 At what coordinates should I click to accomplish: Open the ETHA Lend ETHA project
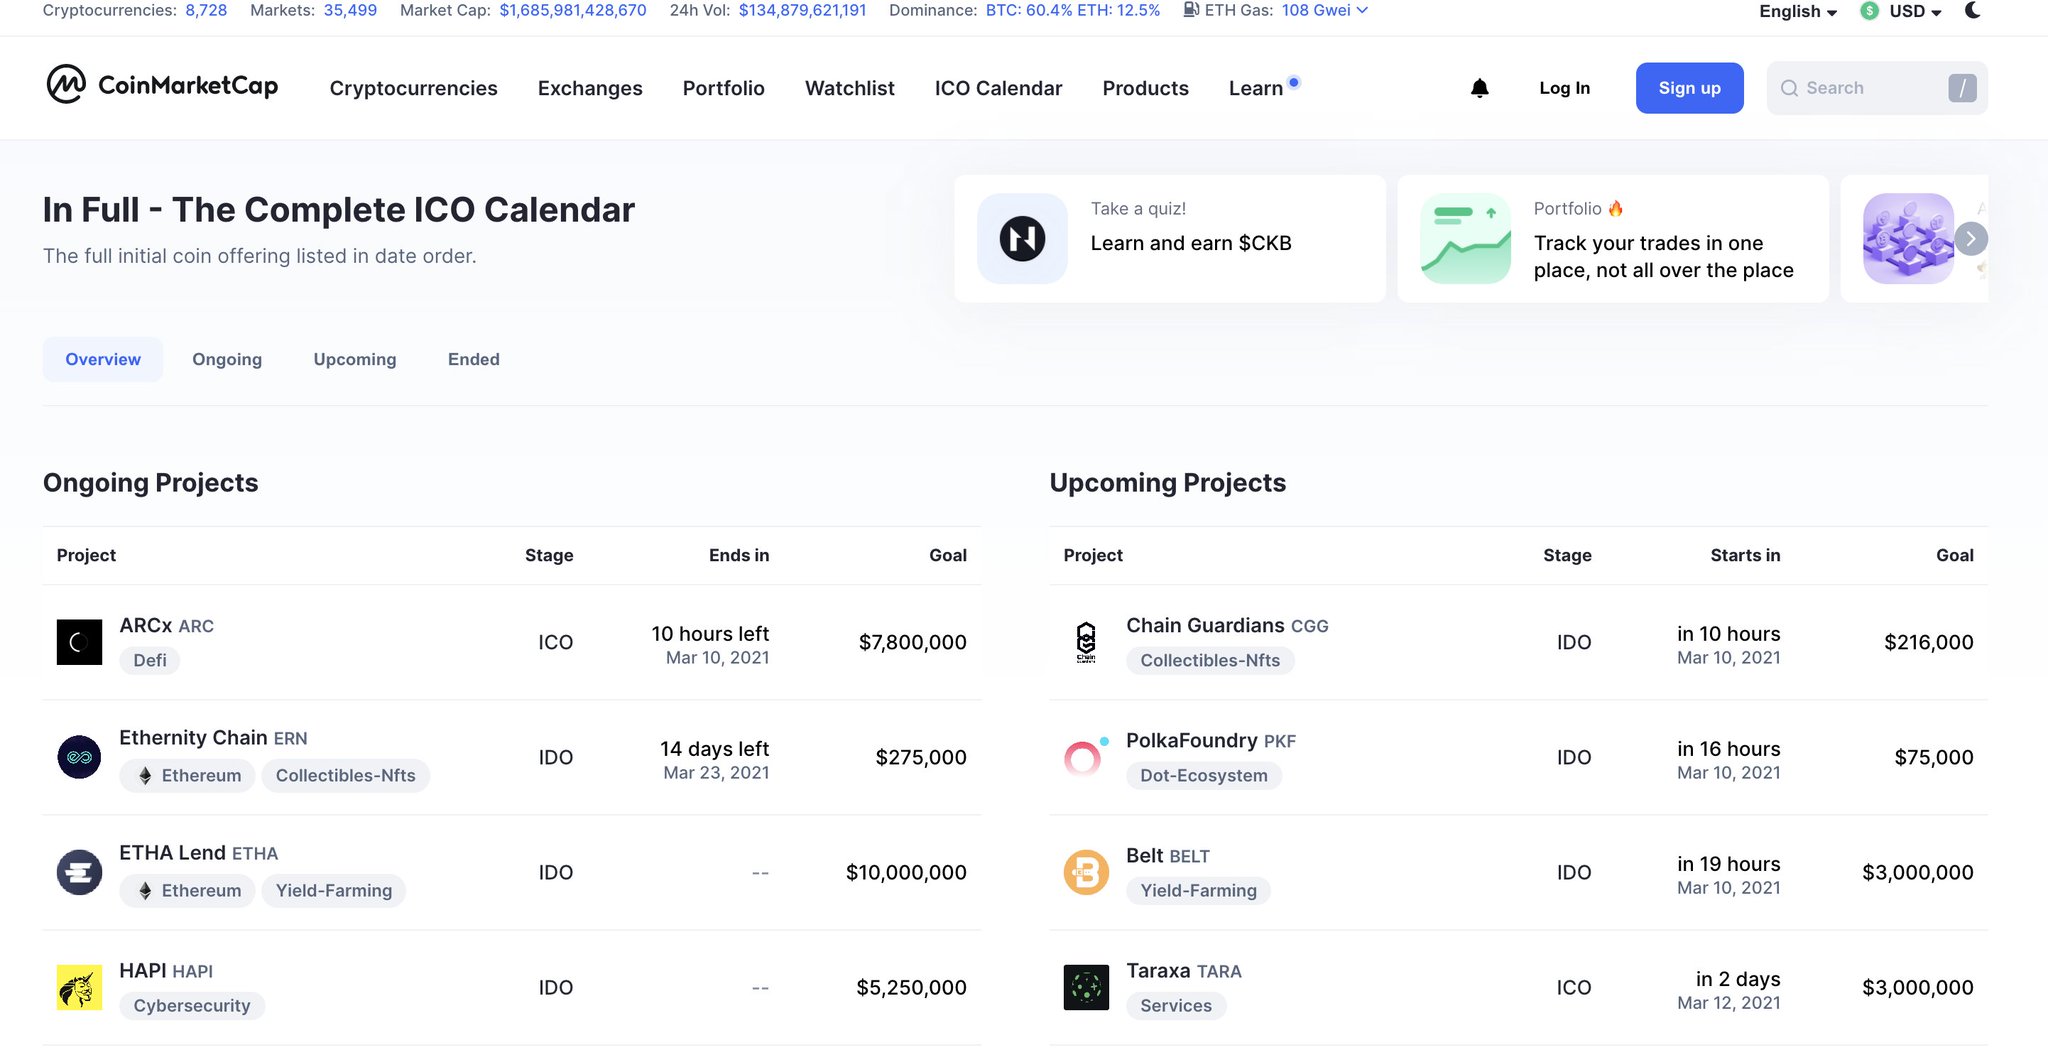click(x=198, y=852)
